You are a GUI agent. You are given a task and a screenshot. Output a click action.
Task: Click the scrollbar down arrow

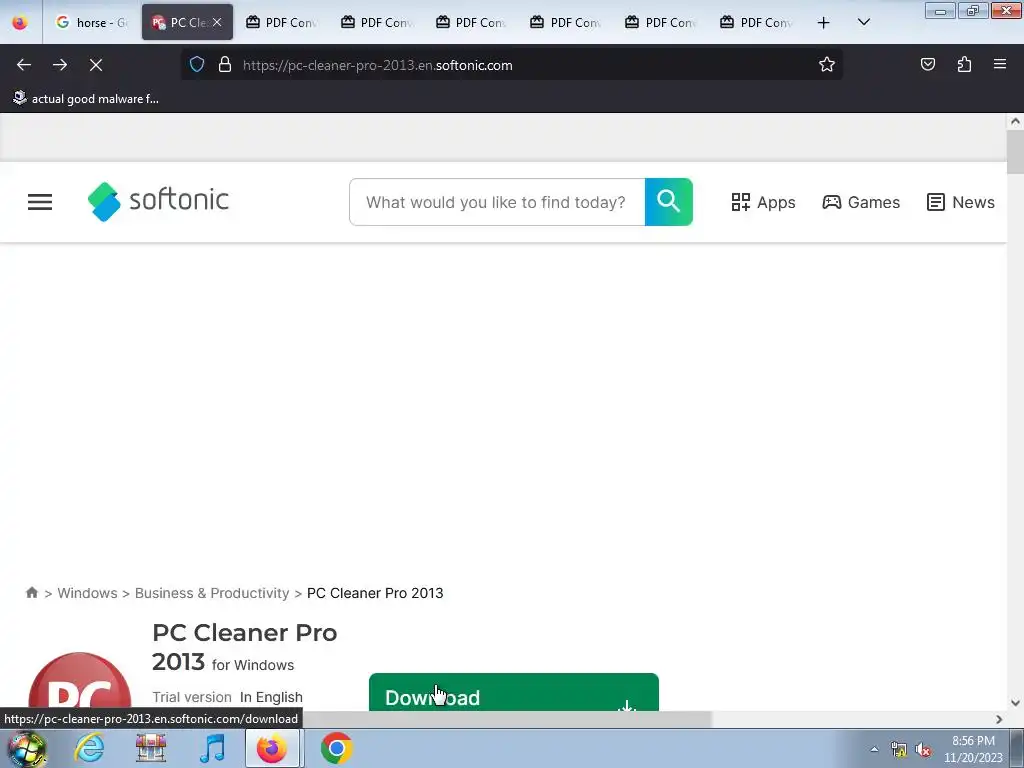point(1015,703)
